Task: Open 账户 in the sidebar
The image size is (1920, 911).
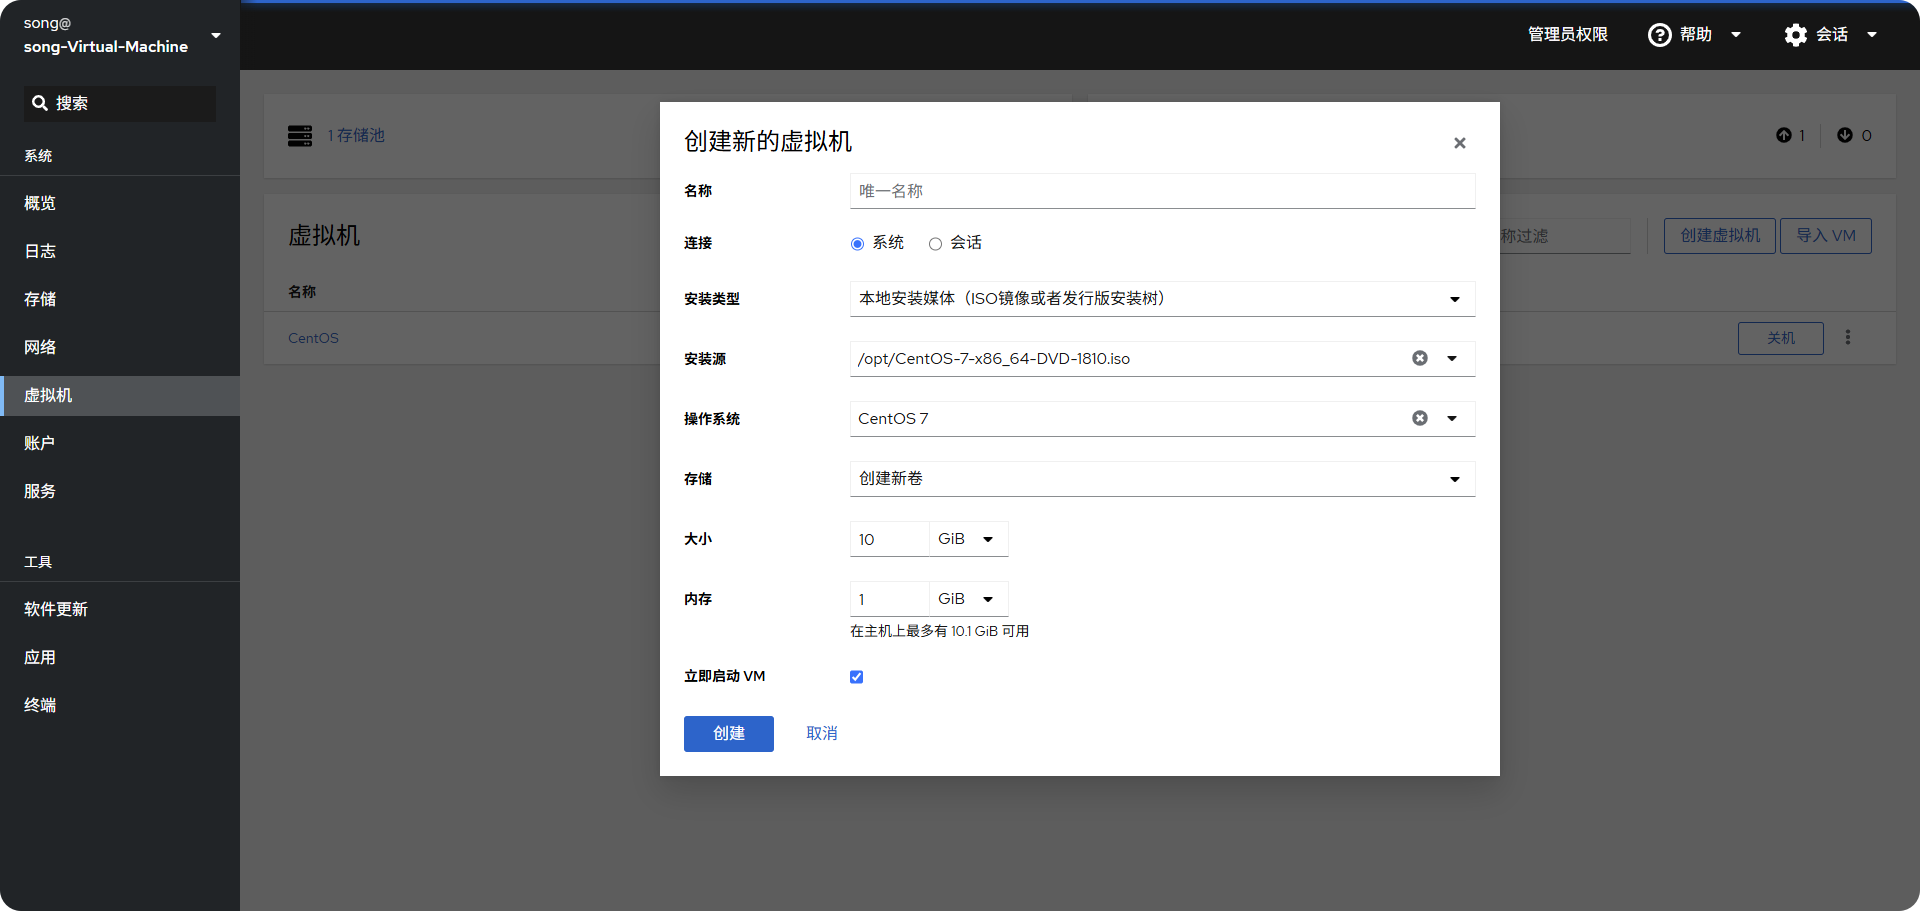Action: click(120, 443)
